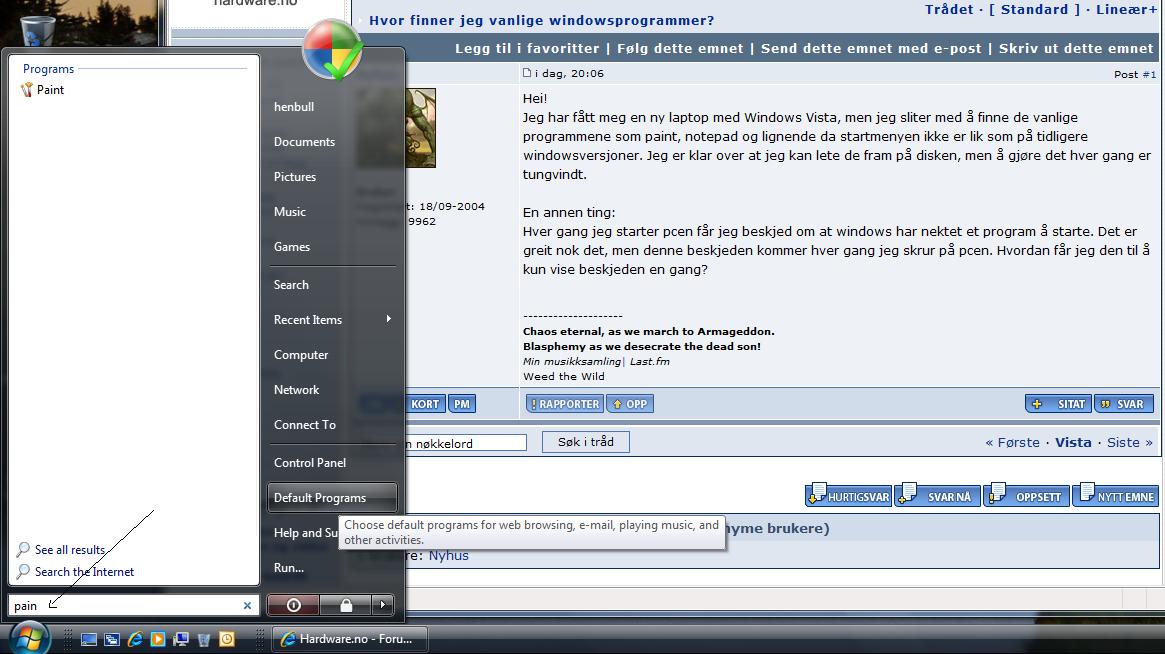Click the SITAT quote button
Screen dimensions: 1165x654
(x=1059, y=404)
